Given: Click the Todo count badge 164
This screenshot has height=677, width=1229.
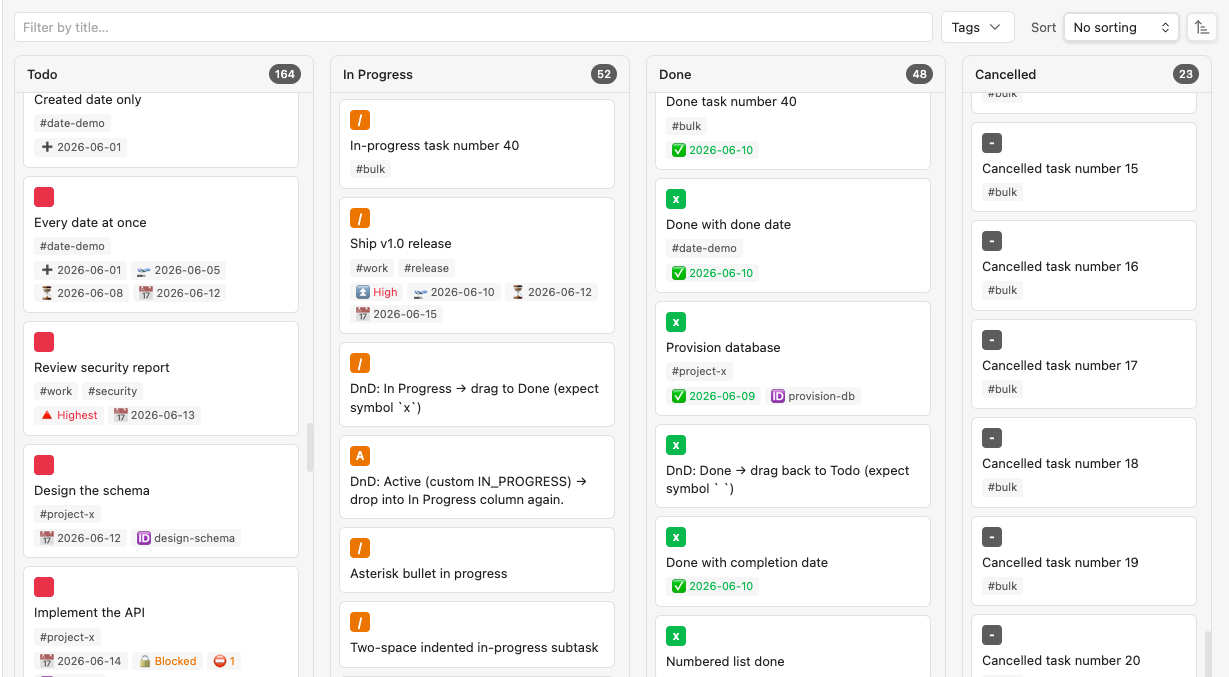Looking at the screenshot, I should (285, 74).
